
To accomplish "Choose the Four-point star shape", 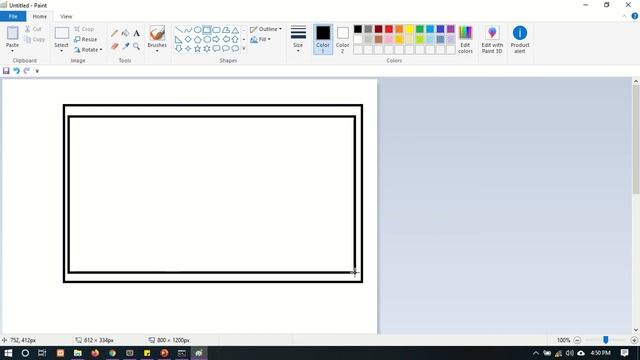I will [x=188, y=49].
